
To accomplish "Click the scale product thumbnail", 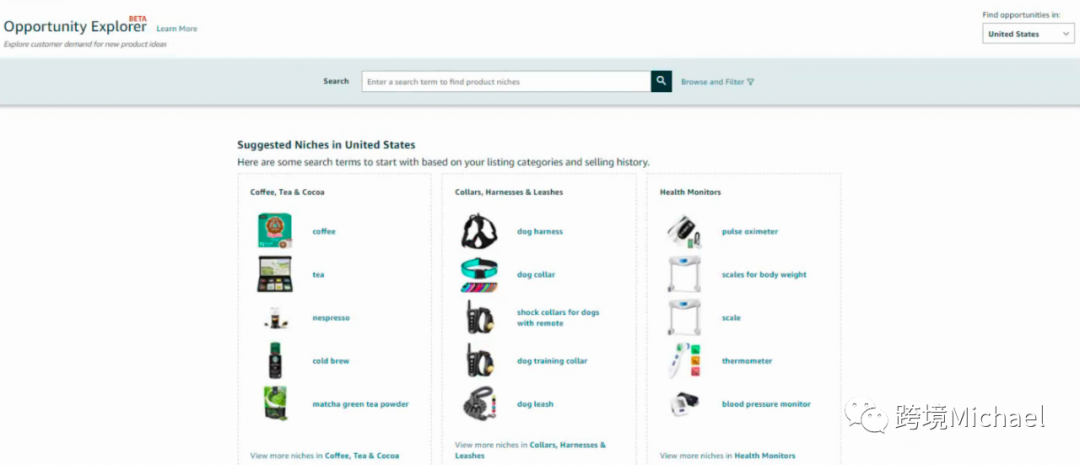I will [x=685, y=318].
